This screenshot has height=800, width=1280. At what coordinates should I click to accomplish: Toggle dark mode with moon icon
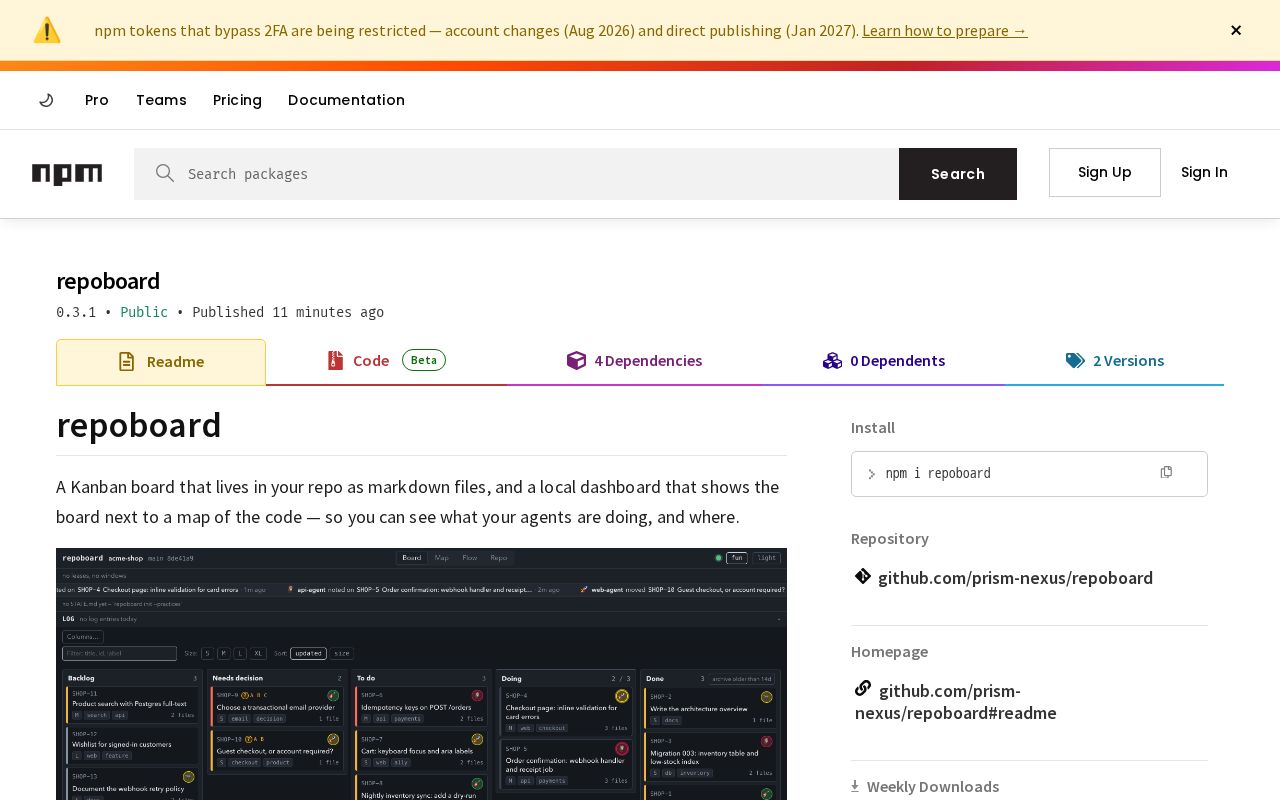tap(46, 100)
